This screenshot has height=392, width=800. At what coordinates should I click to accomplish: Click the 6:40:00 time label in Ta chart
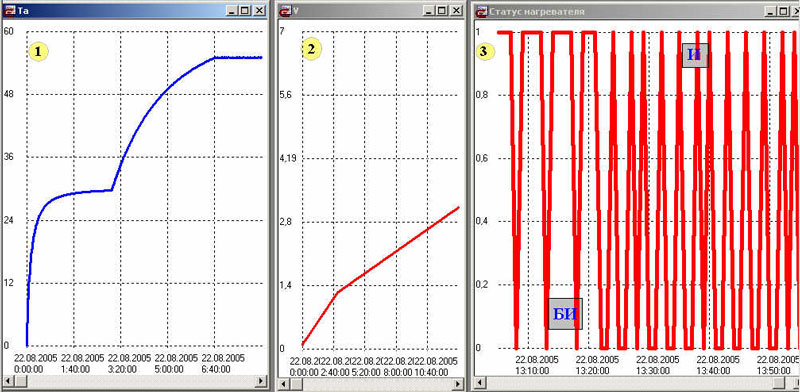coord(216,369)
